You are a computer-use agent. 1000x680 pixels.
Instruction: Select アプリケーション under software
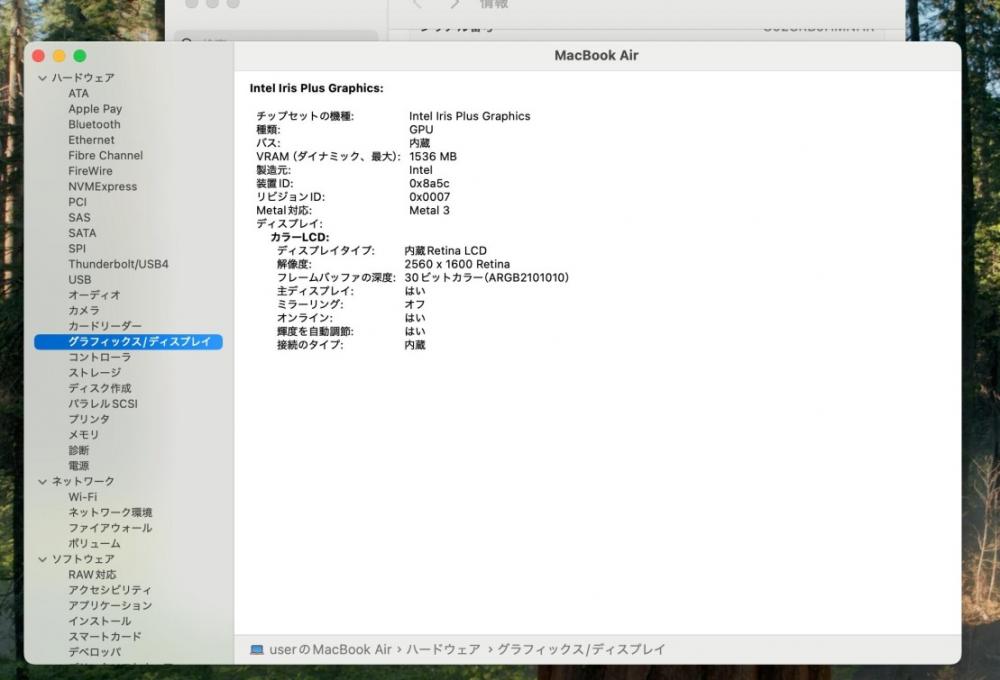(x=110, y=606)
